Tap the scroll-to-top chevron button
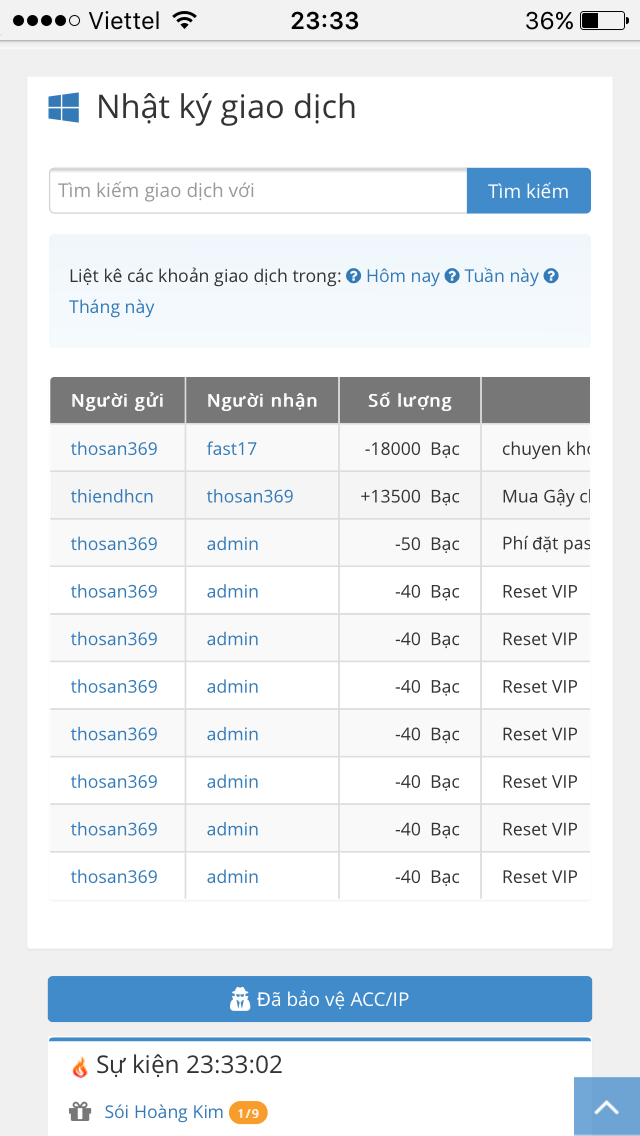The height and width of the screenshot is (1136, 640). 607,1107
